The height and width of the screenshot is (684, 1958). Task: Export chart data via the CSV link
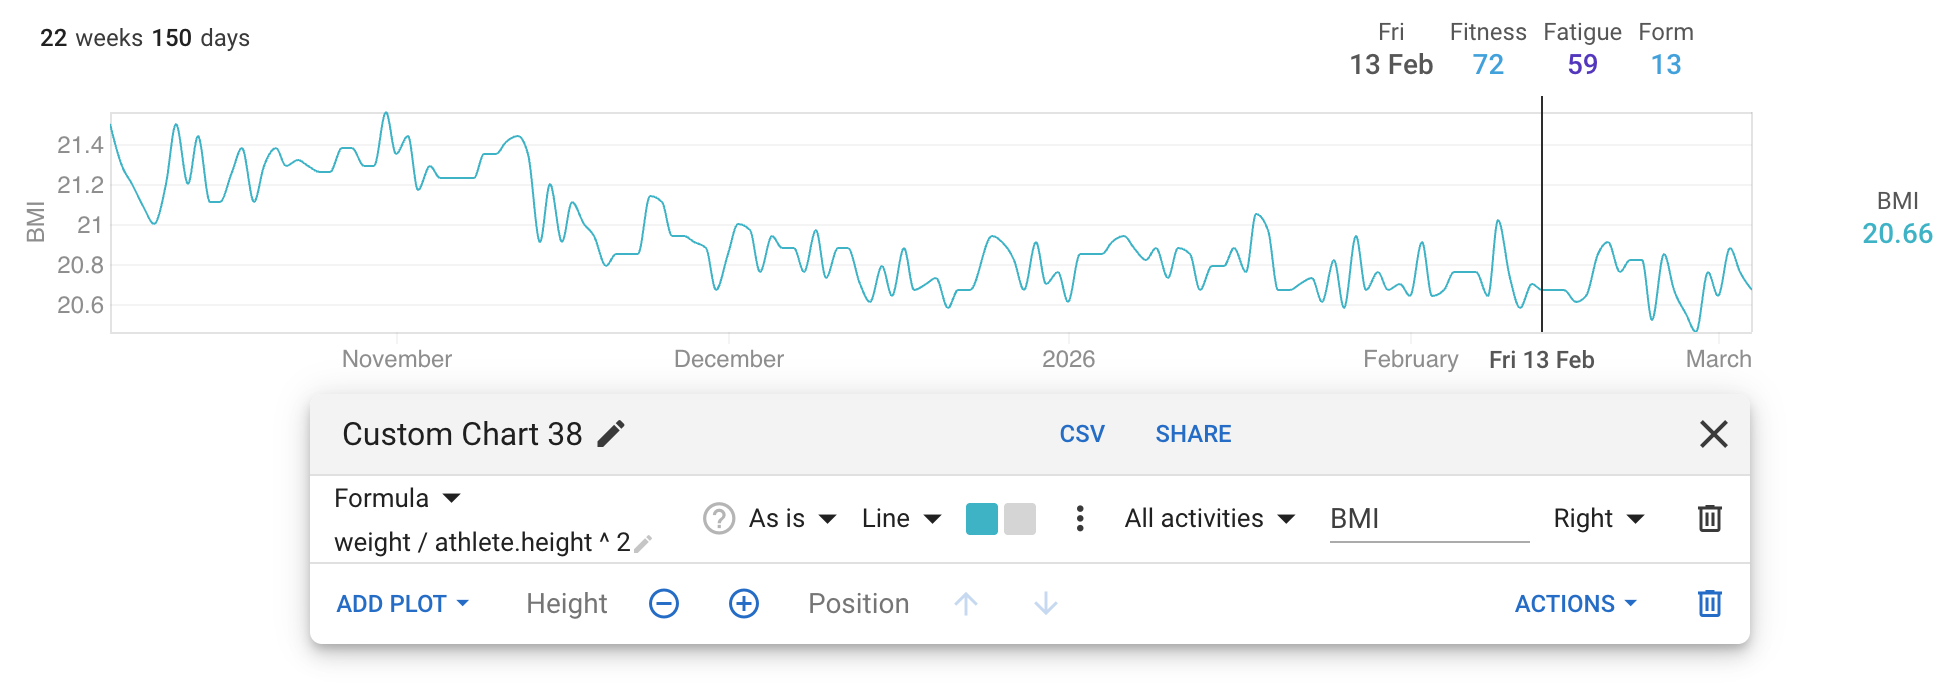click(x=1082, y=434)
